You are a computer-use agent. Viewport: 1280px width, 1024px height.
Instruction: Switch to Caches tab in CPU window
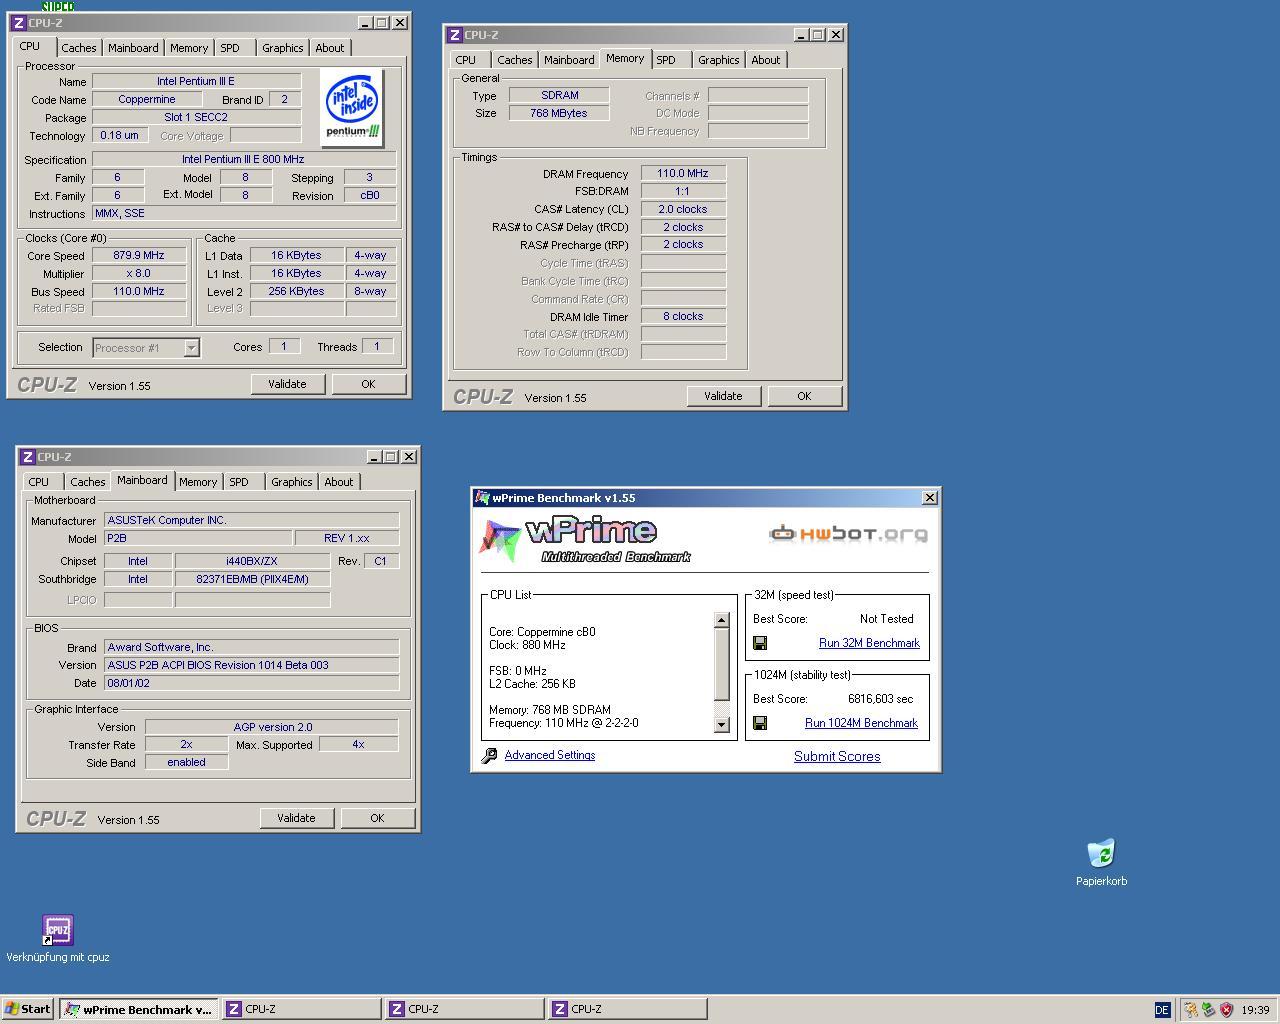point(78,48)
